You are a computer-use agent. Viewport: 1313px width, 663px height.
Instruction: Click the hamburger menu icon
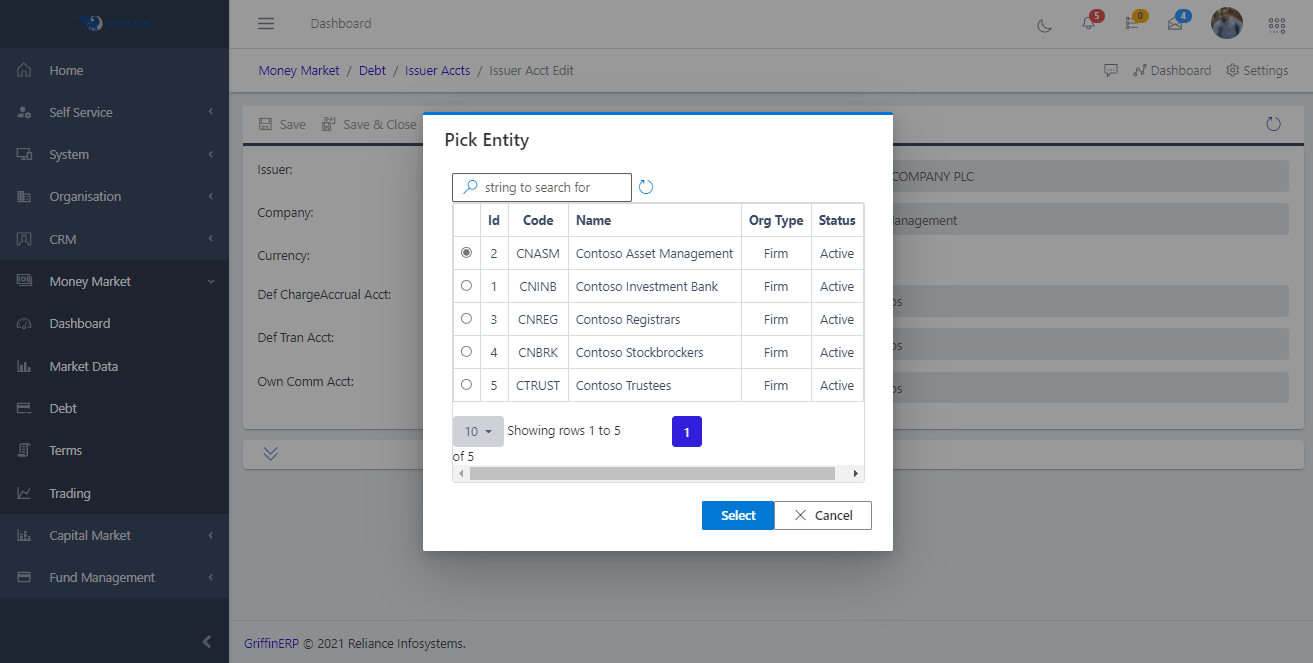tap(265, 24)
